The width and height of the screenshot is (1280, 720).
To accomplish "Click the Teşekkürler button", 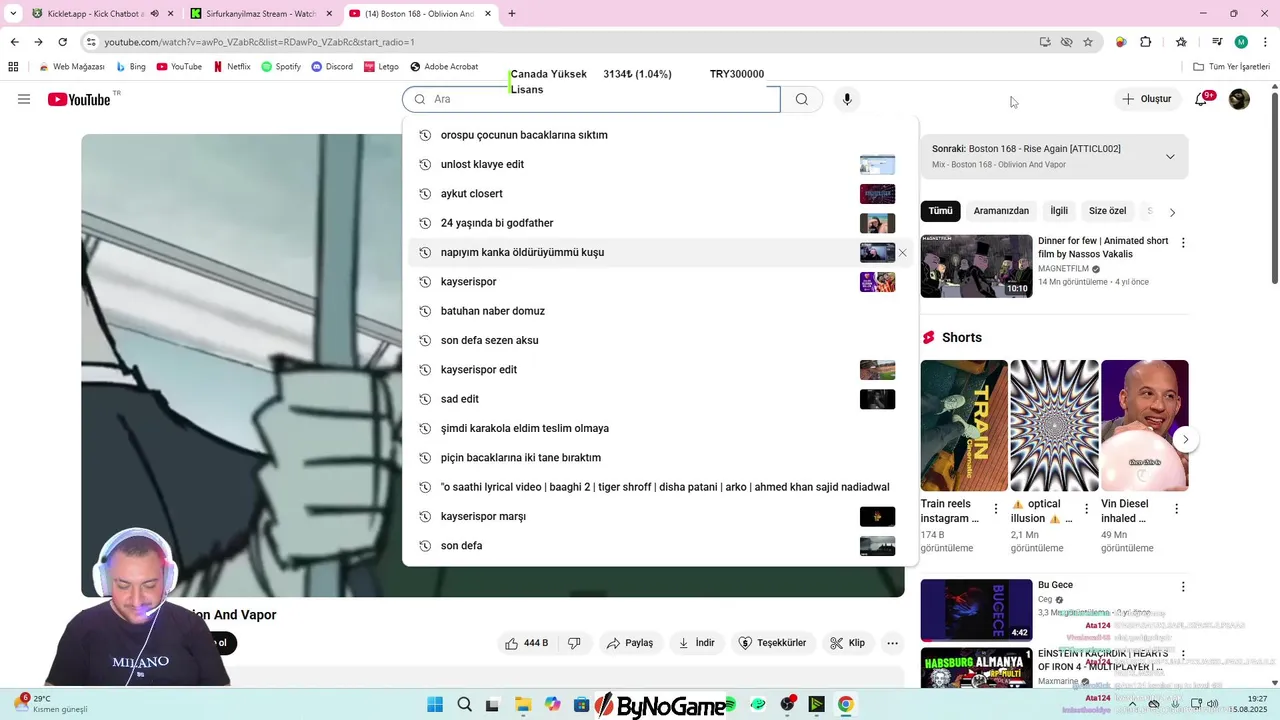I will coord(772,643).
